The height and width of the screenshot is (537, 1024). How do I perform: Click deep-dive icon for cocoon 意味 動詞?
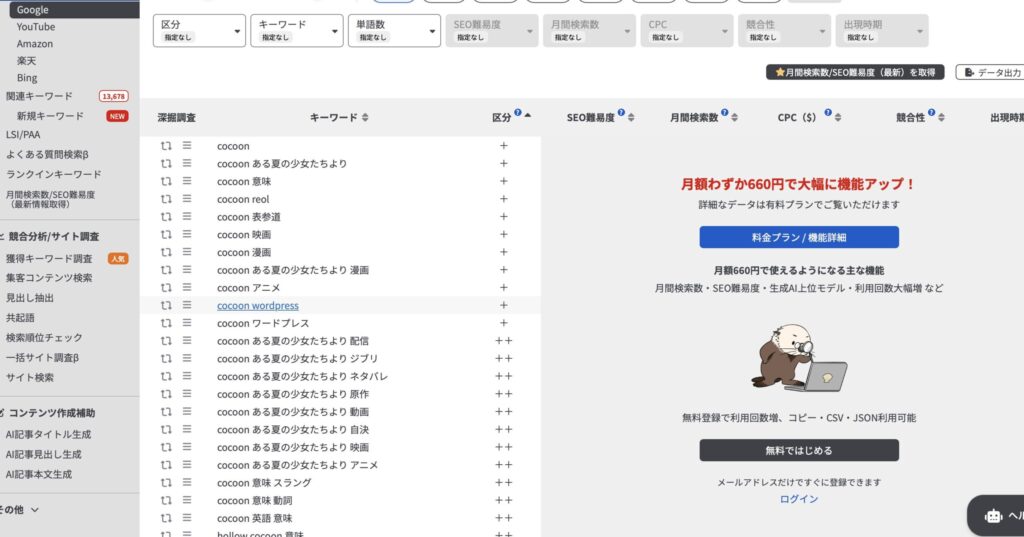pos(166,500)
